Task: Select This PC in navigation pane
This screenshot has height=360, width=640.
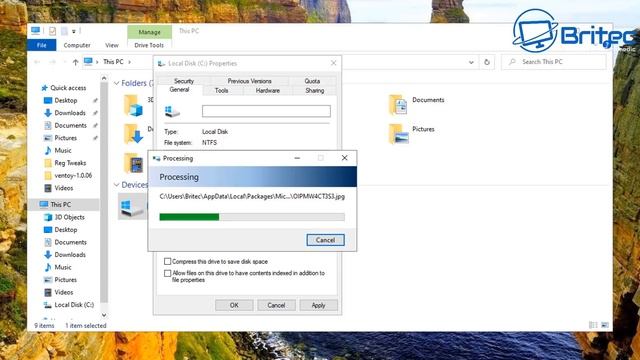Action: point(64,204)
